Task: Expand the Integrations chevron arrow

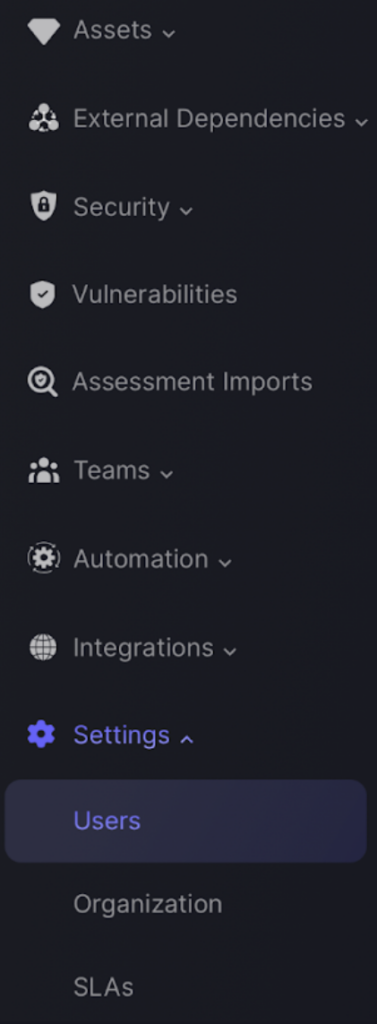Action: coord(229,651)
